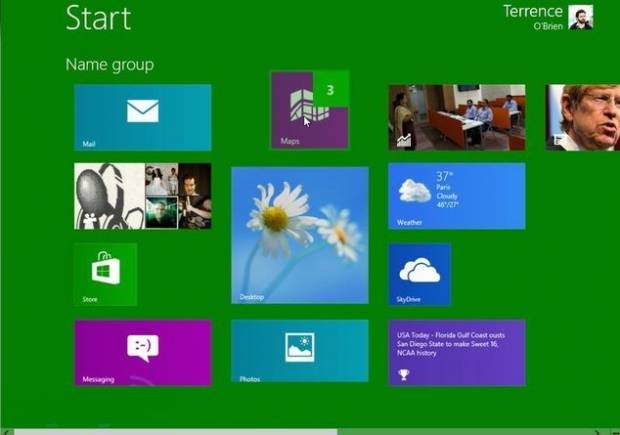The width and height of the screenshot is (620, 435).
Task: Click the 37° temperature reading
Action: [444, 176]
